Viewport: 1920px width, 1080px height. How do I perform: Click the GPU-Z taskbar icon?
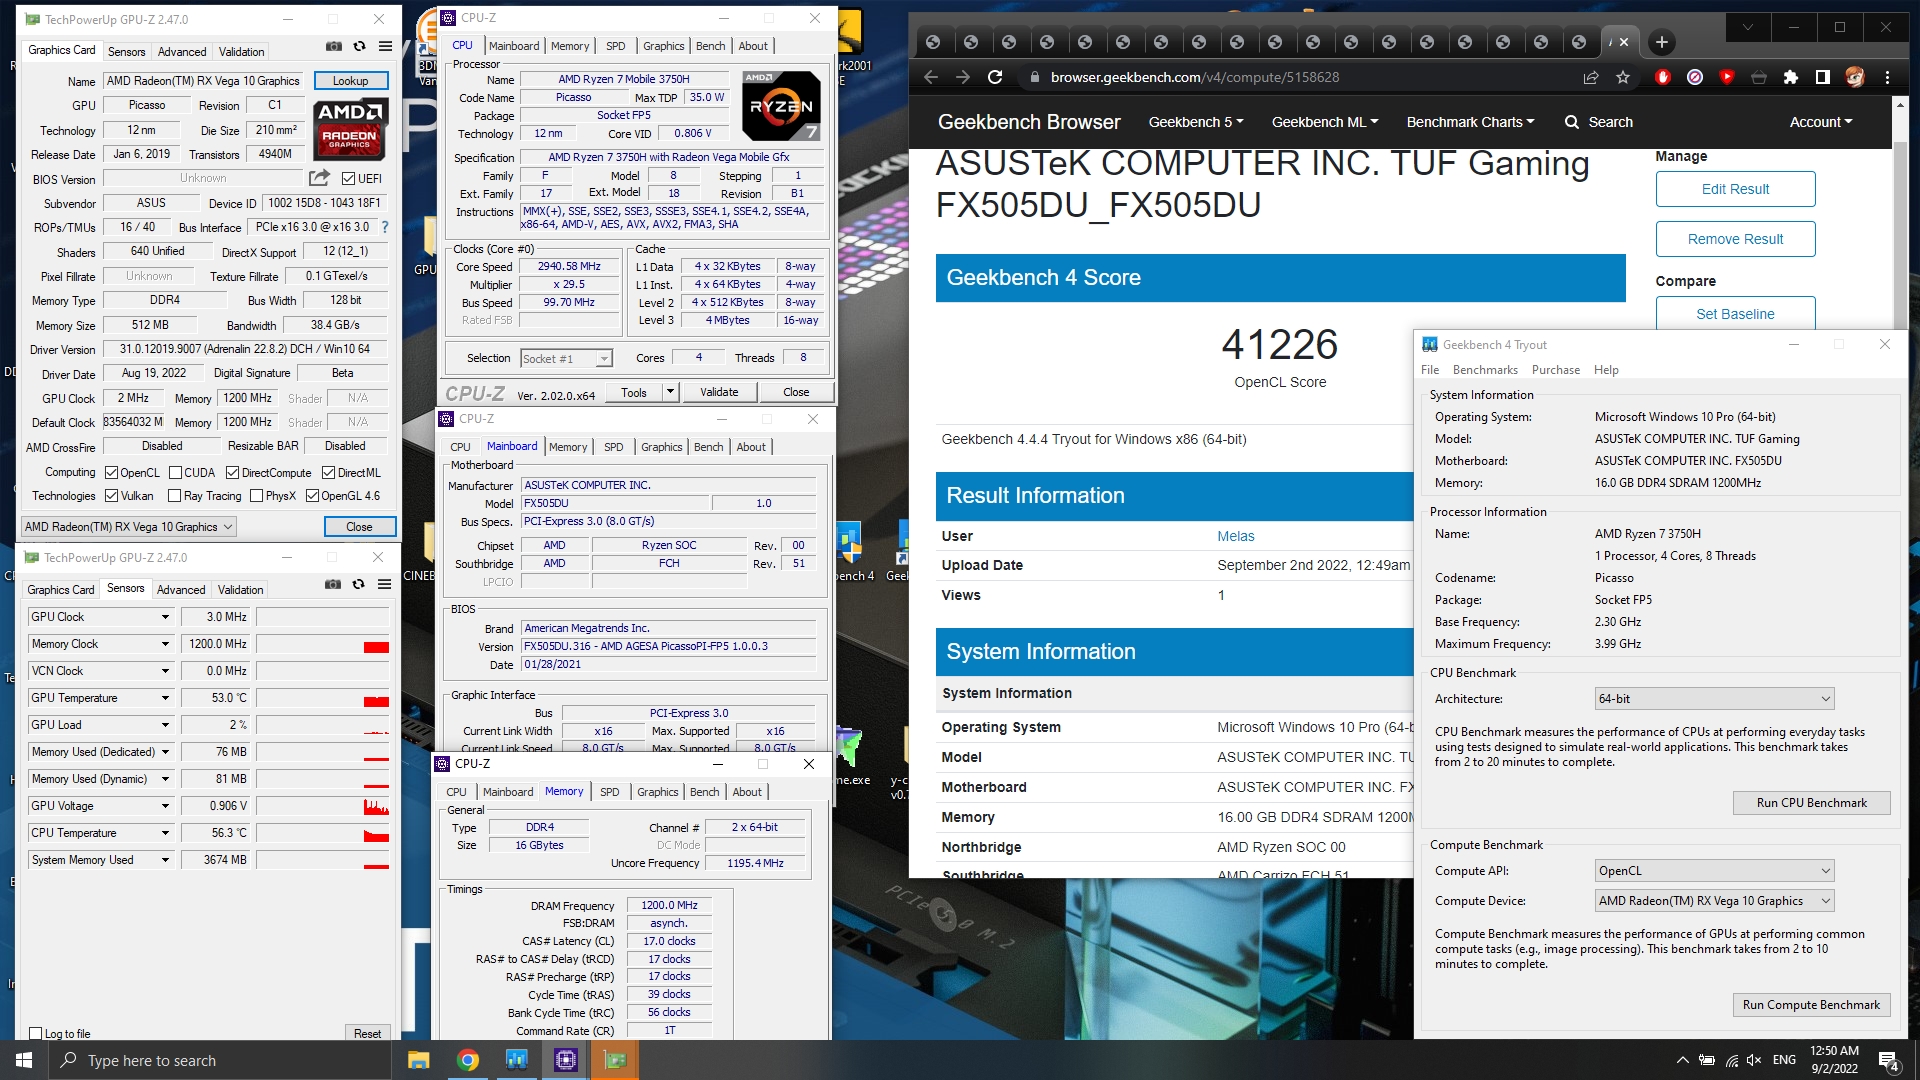tap(615, 1060)
